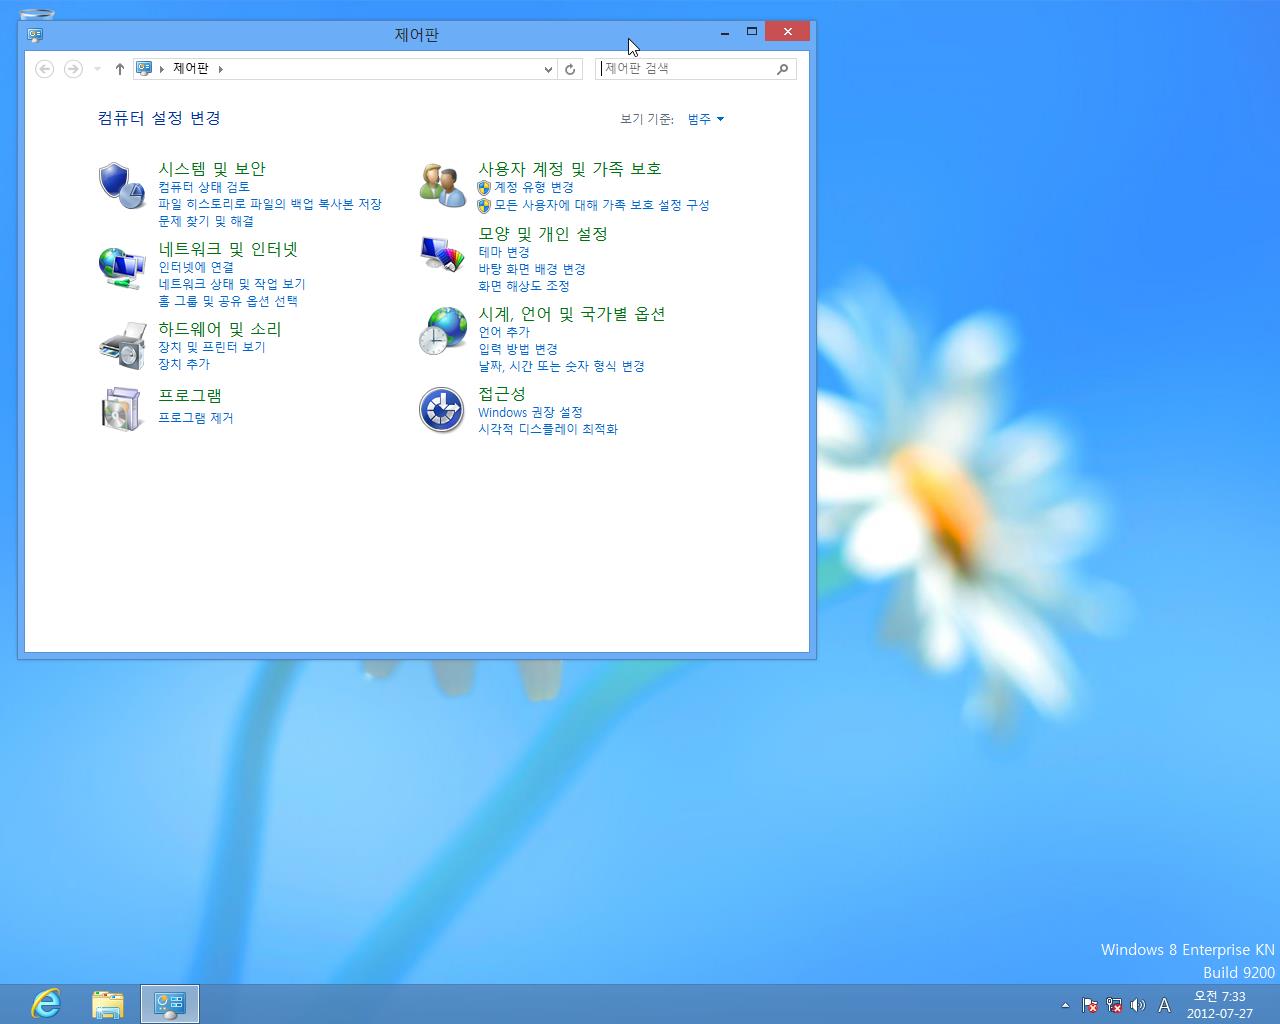1280x1024 pixels.
Task: Click the network status tray icon
Action: pos(1113,1005)
